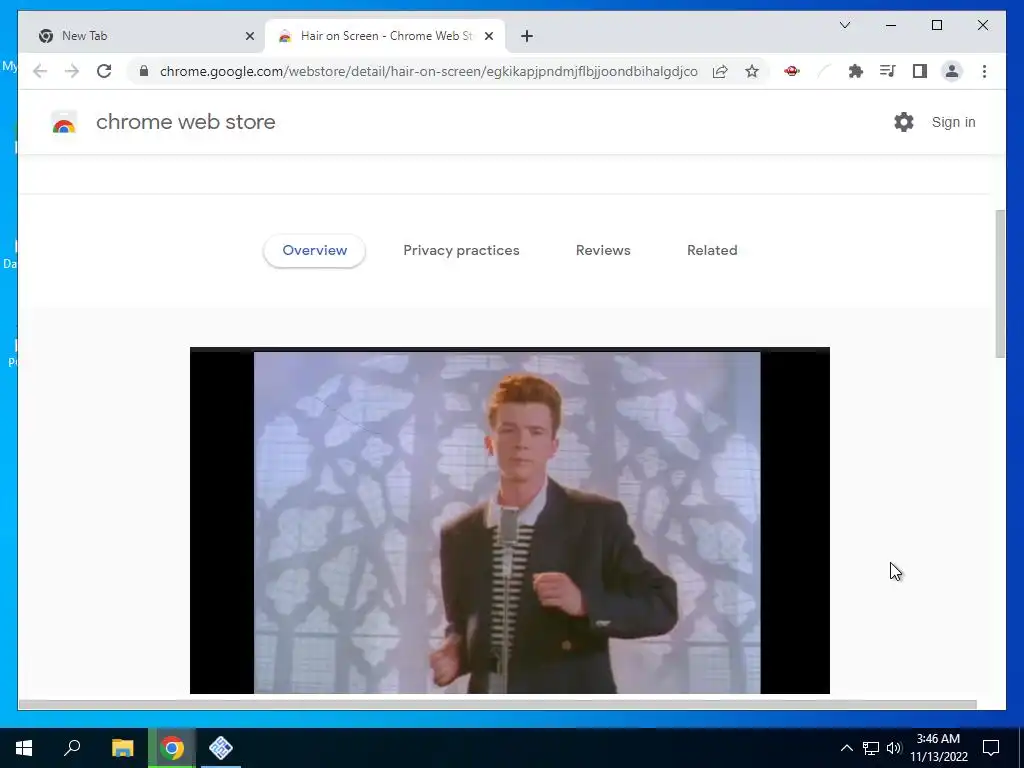Open the Reviews tab
The height and width of the screenshot is (768, 1024).
(603, 251)
